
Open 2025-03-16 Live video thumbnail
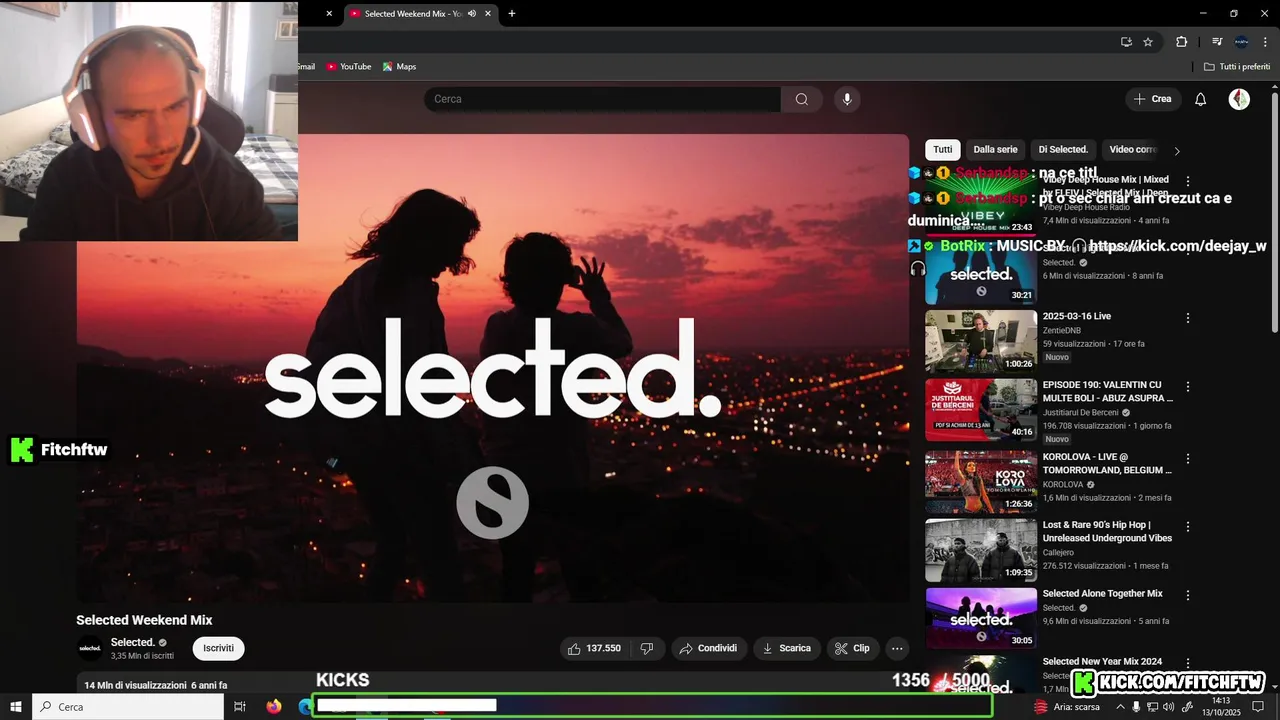pyautogui.click(x=981, y=341)
